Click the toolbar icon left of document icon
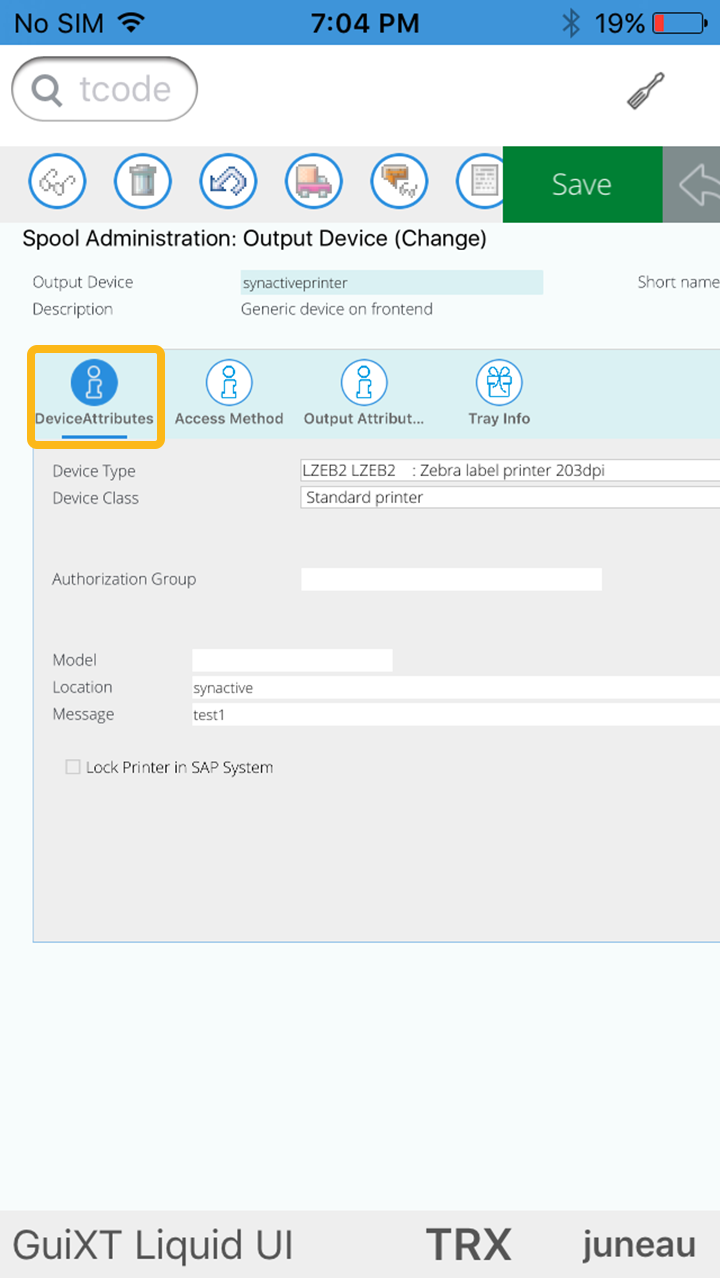The image size is (720, 1278). point(399,183)
